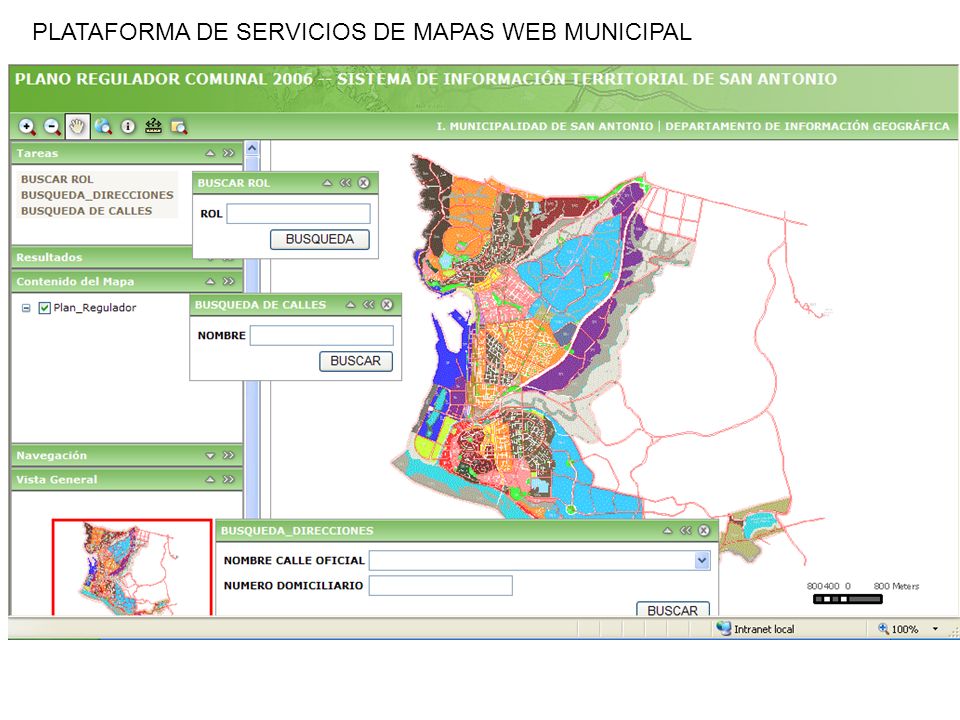Select the Zoom In tool
960x720 pixels.
tap(26, 127)
